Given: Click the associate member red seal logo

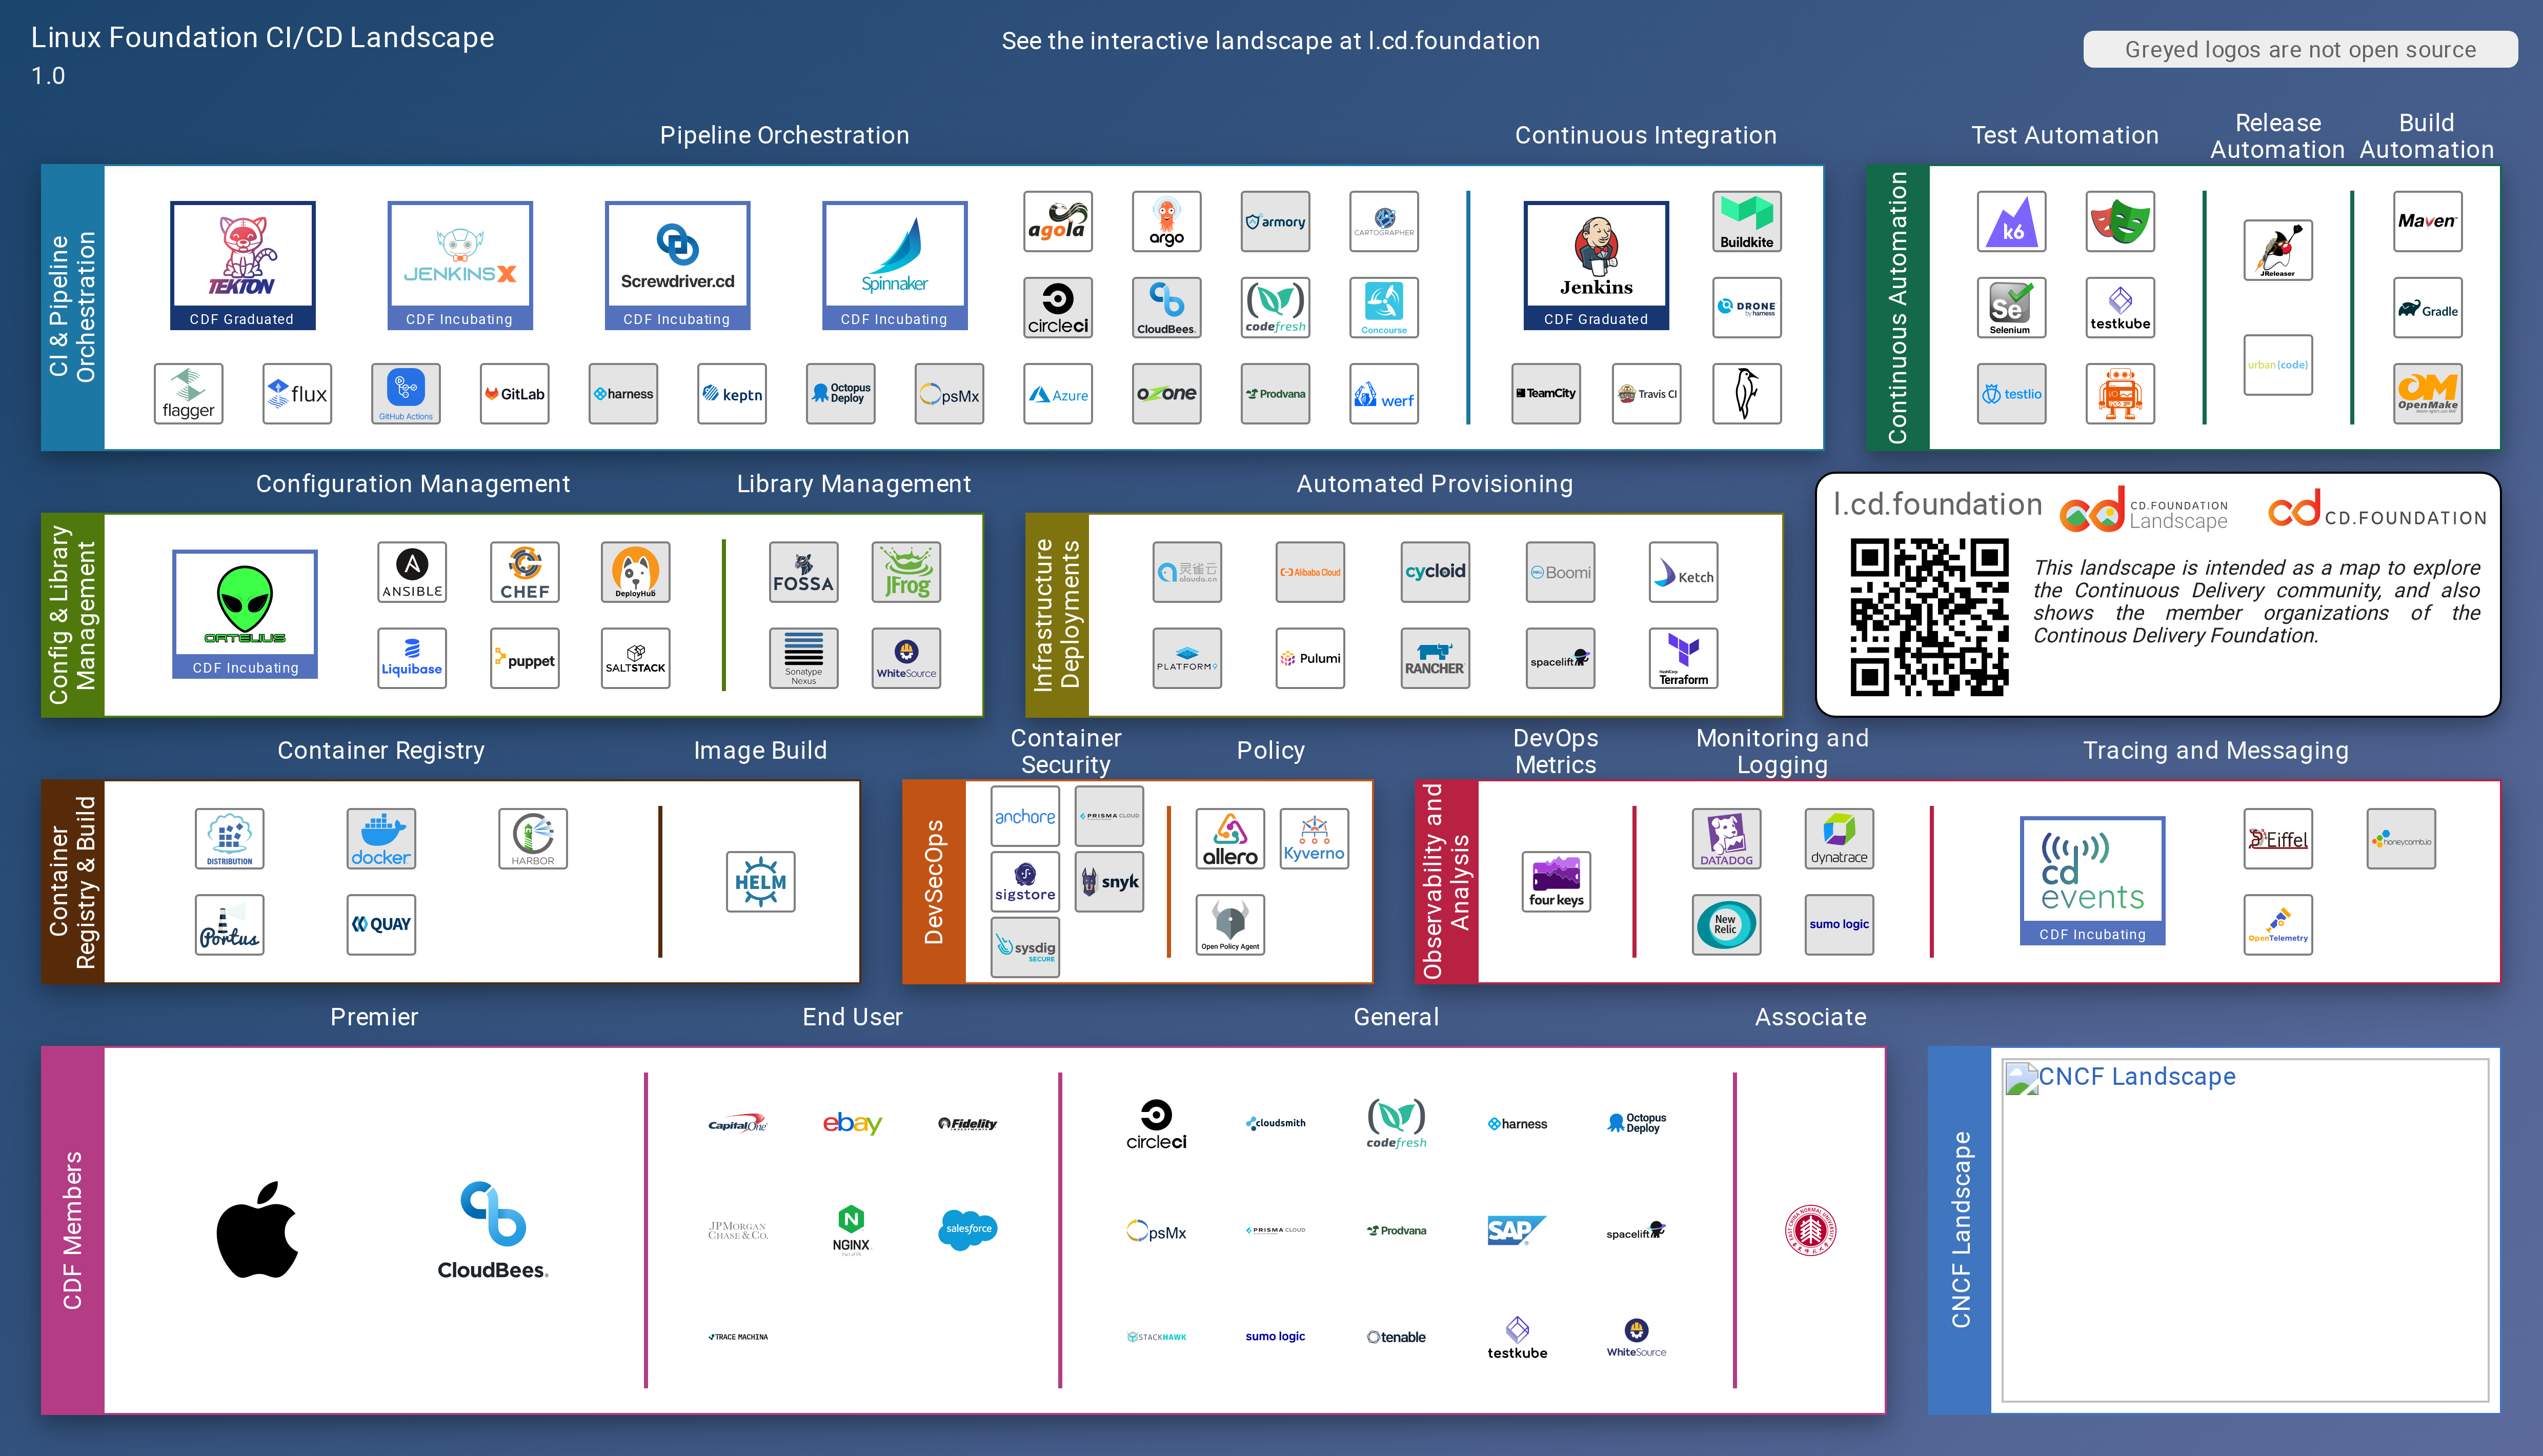Looking at the screenshot, I should [x=1811, y=1230].
